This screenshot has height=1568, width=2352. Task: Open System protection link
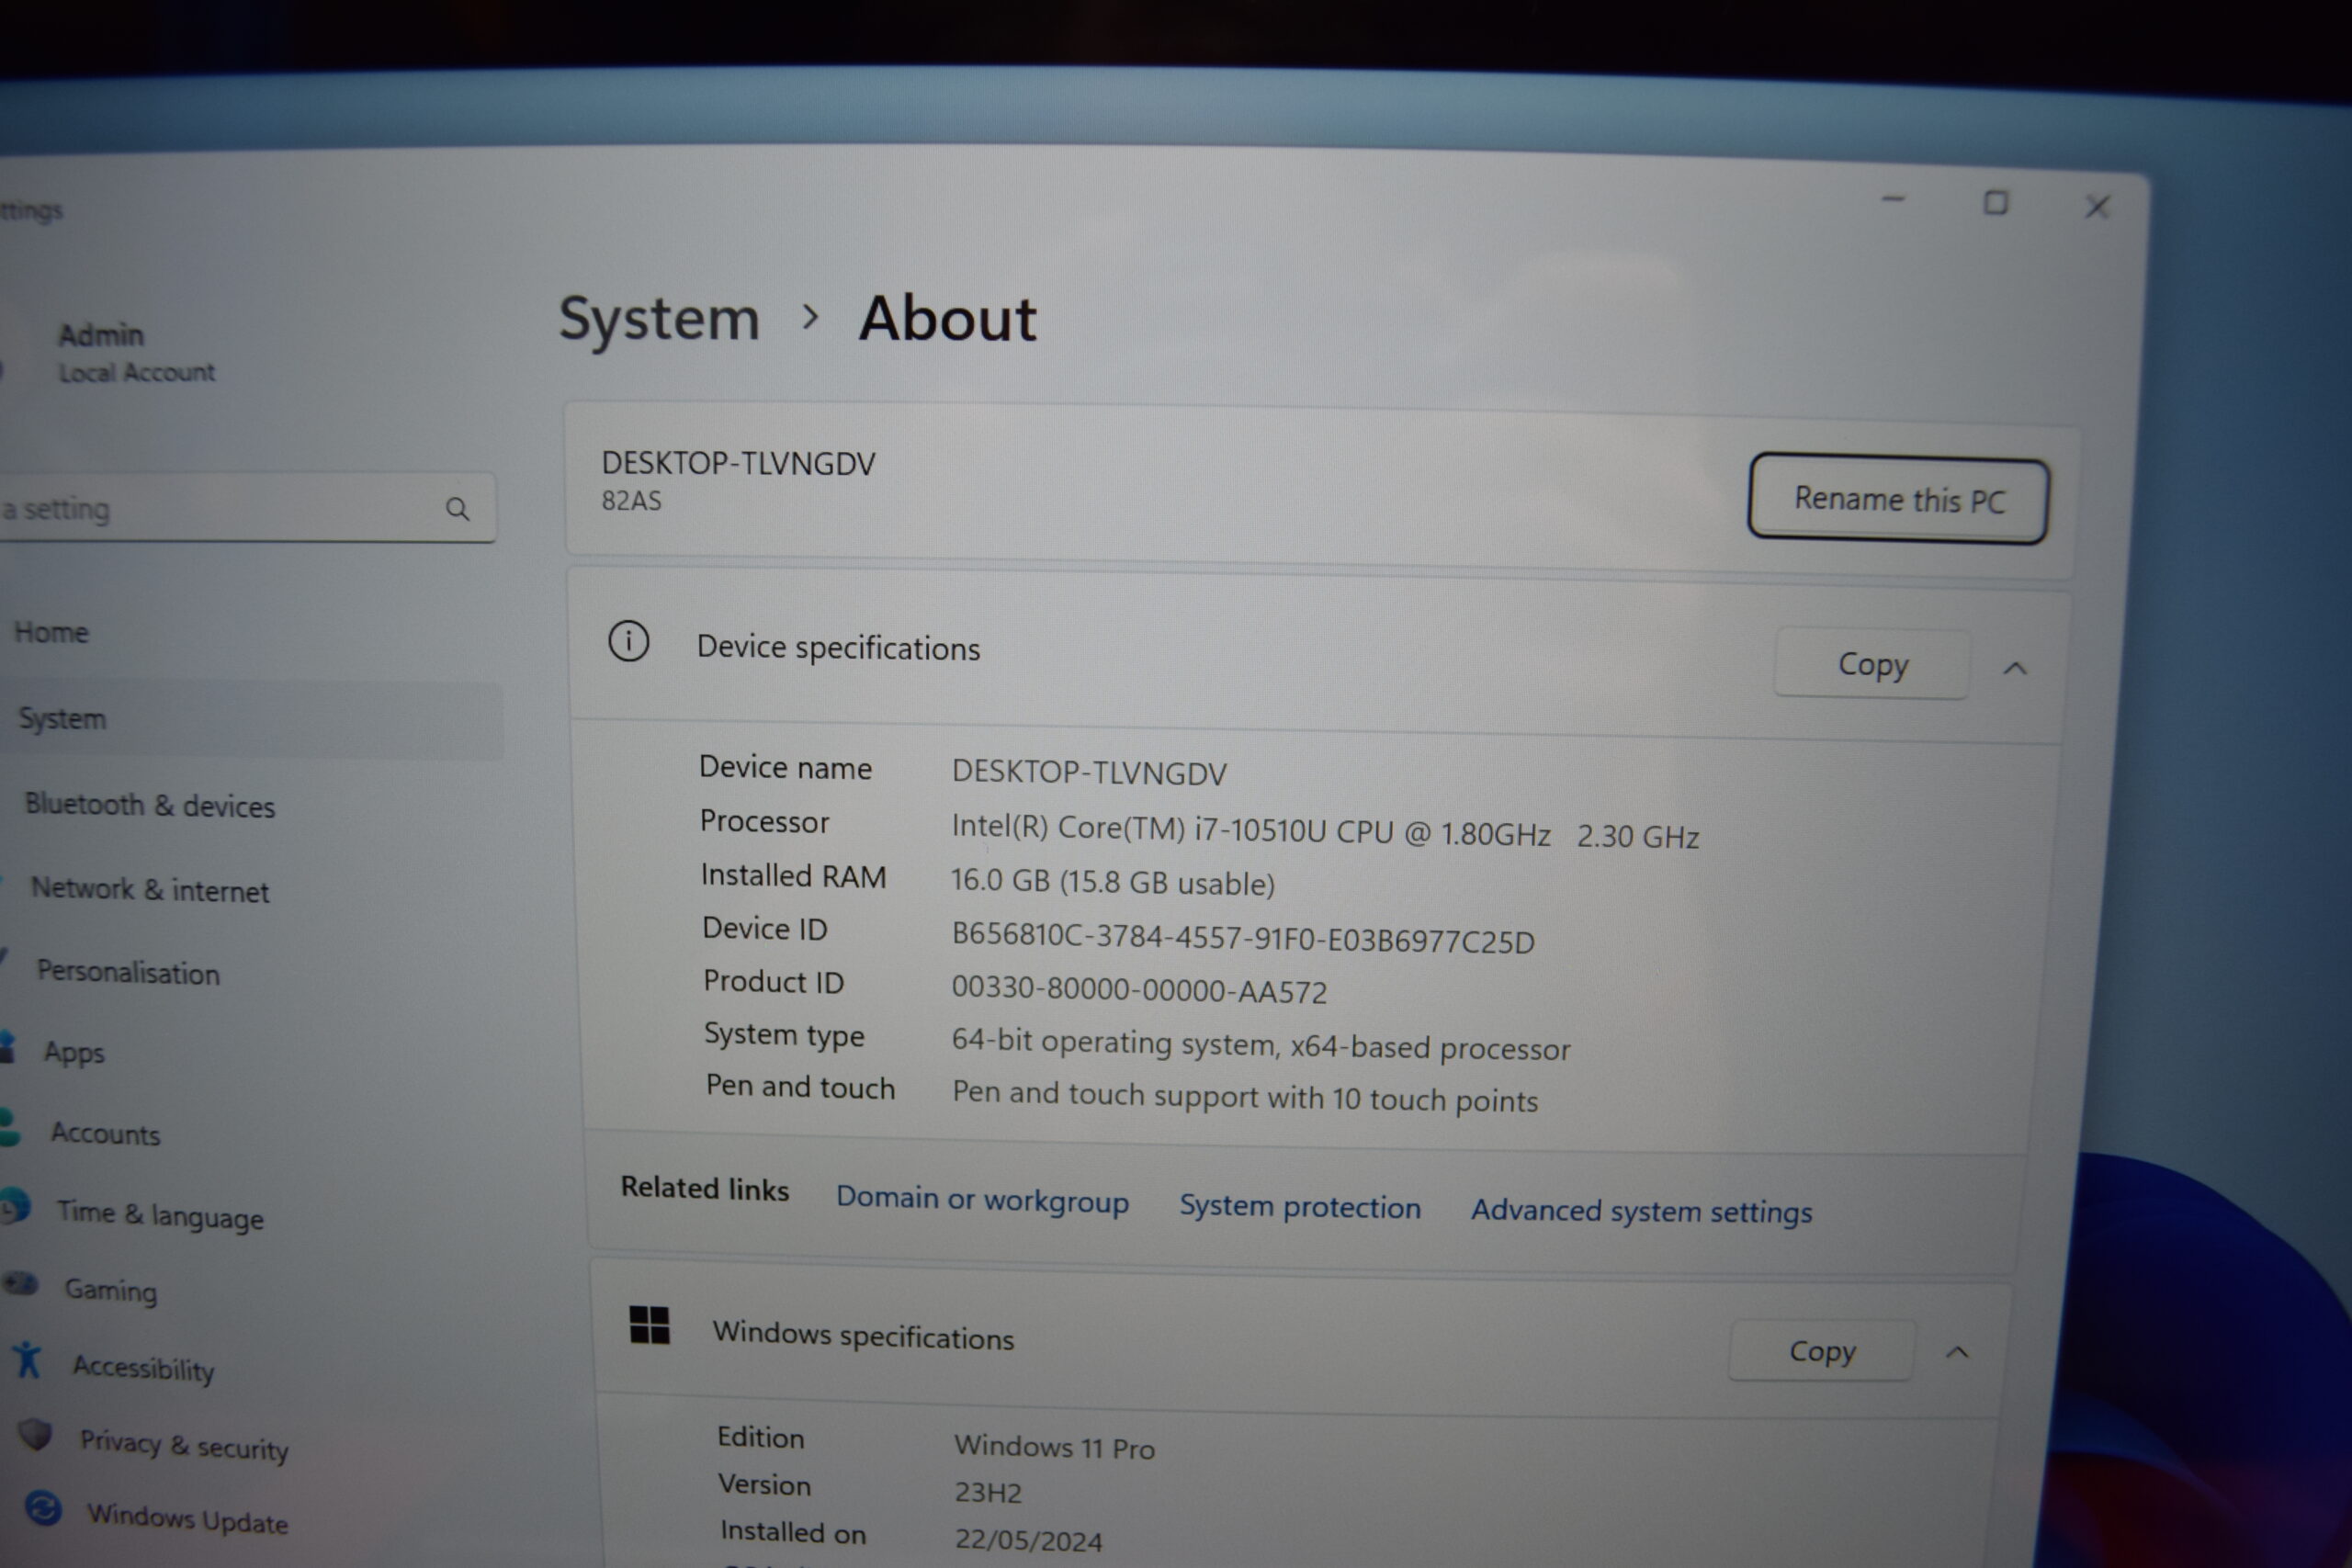[x=1300, y=1207]
